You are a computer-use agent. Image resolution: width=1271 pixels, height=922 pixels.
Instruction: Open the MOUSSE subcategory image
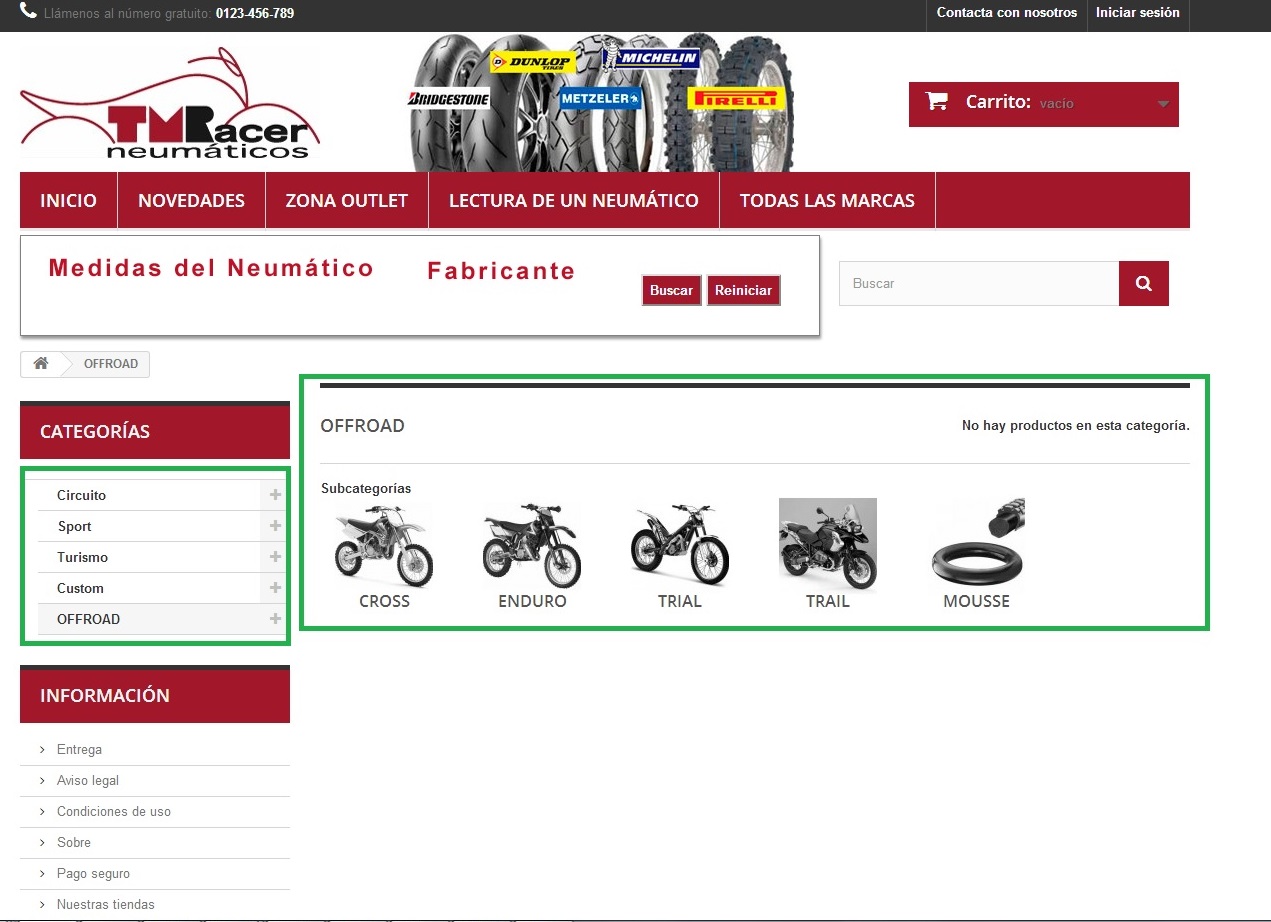point(977,545)
